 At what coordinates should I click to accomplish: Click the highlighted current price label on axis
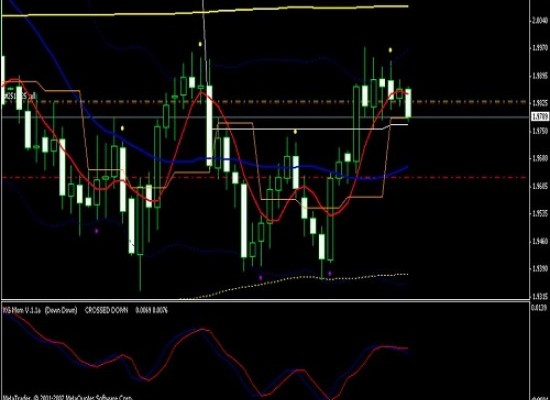(x=540, y=116)
